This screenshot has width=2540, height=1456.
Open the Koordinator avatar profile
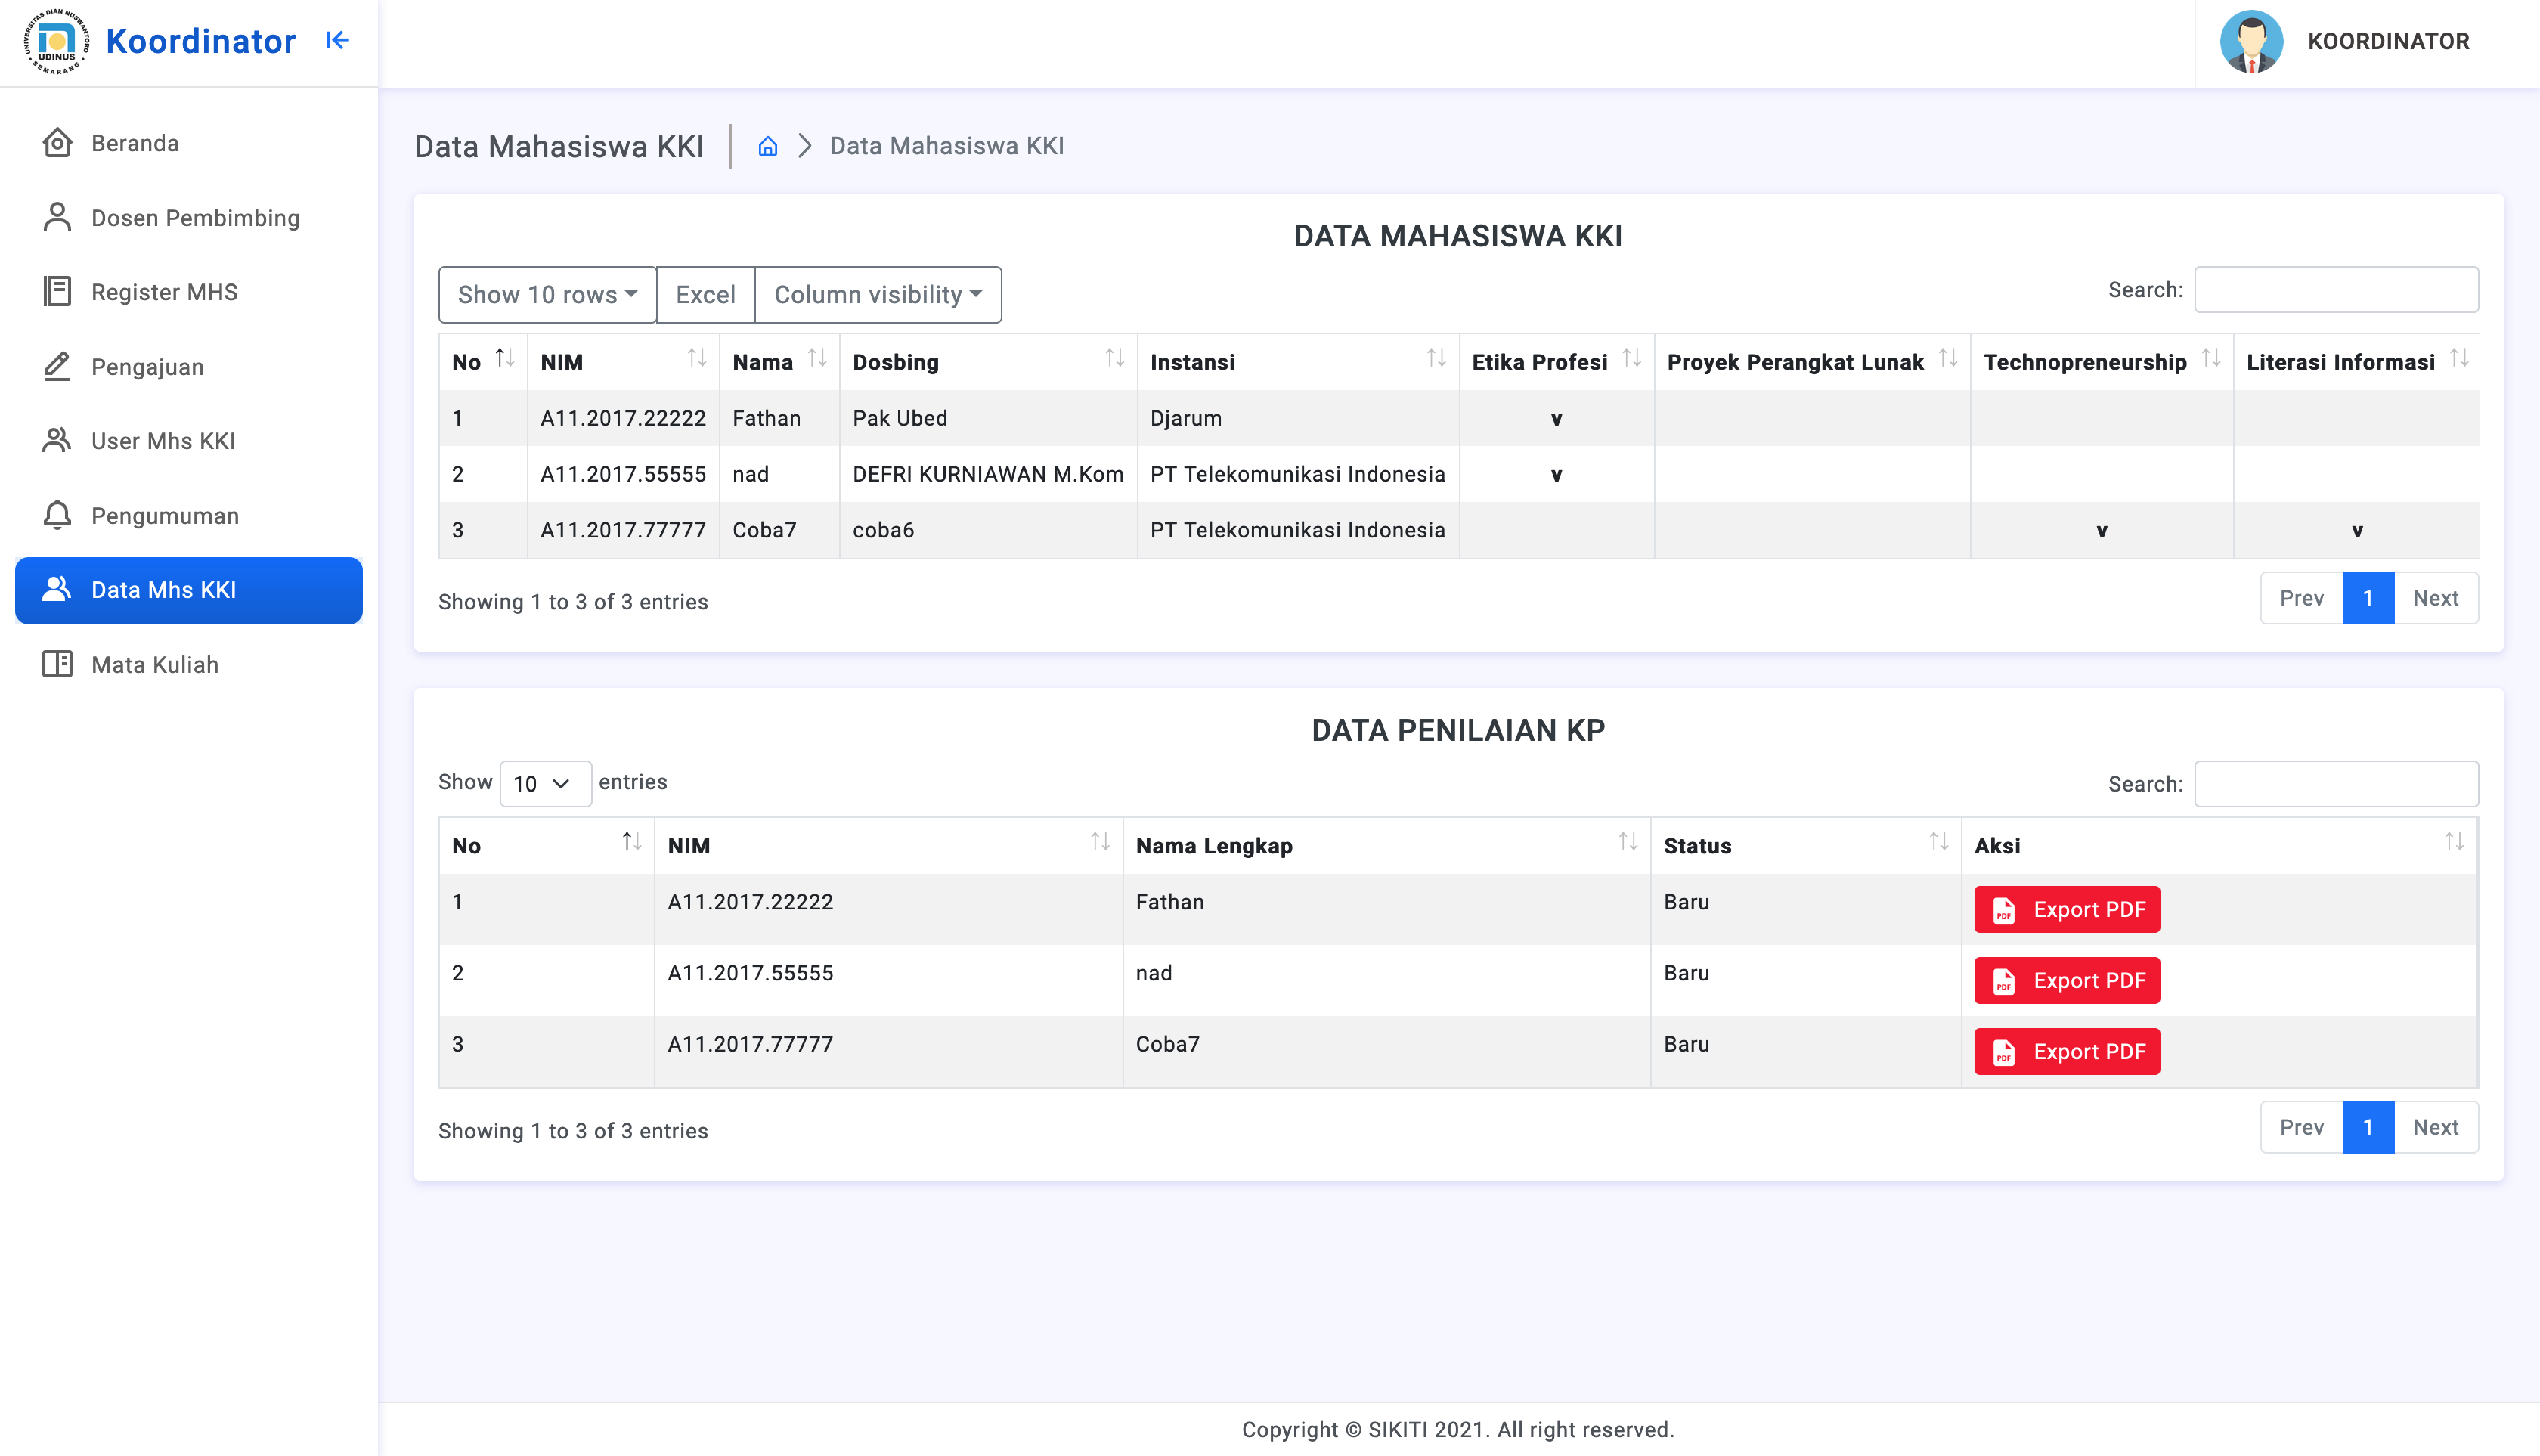click(x=2251, y=41)
